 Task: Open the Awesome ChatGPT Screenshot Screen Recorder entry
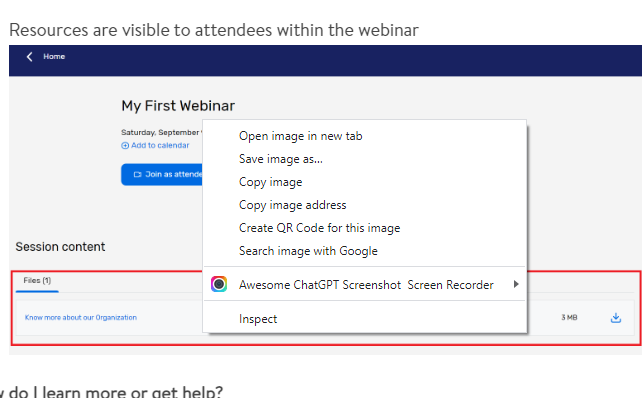pos(364,284)
